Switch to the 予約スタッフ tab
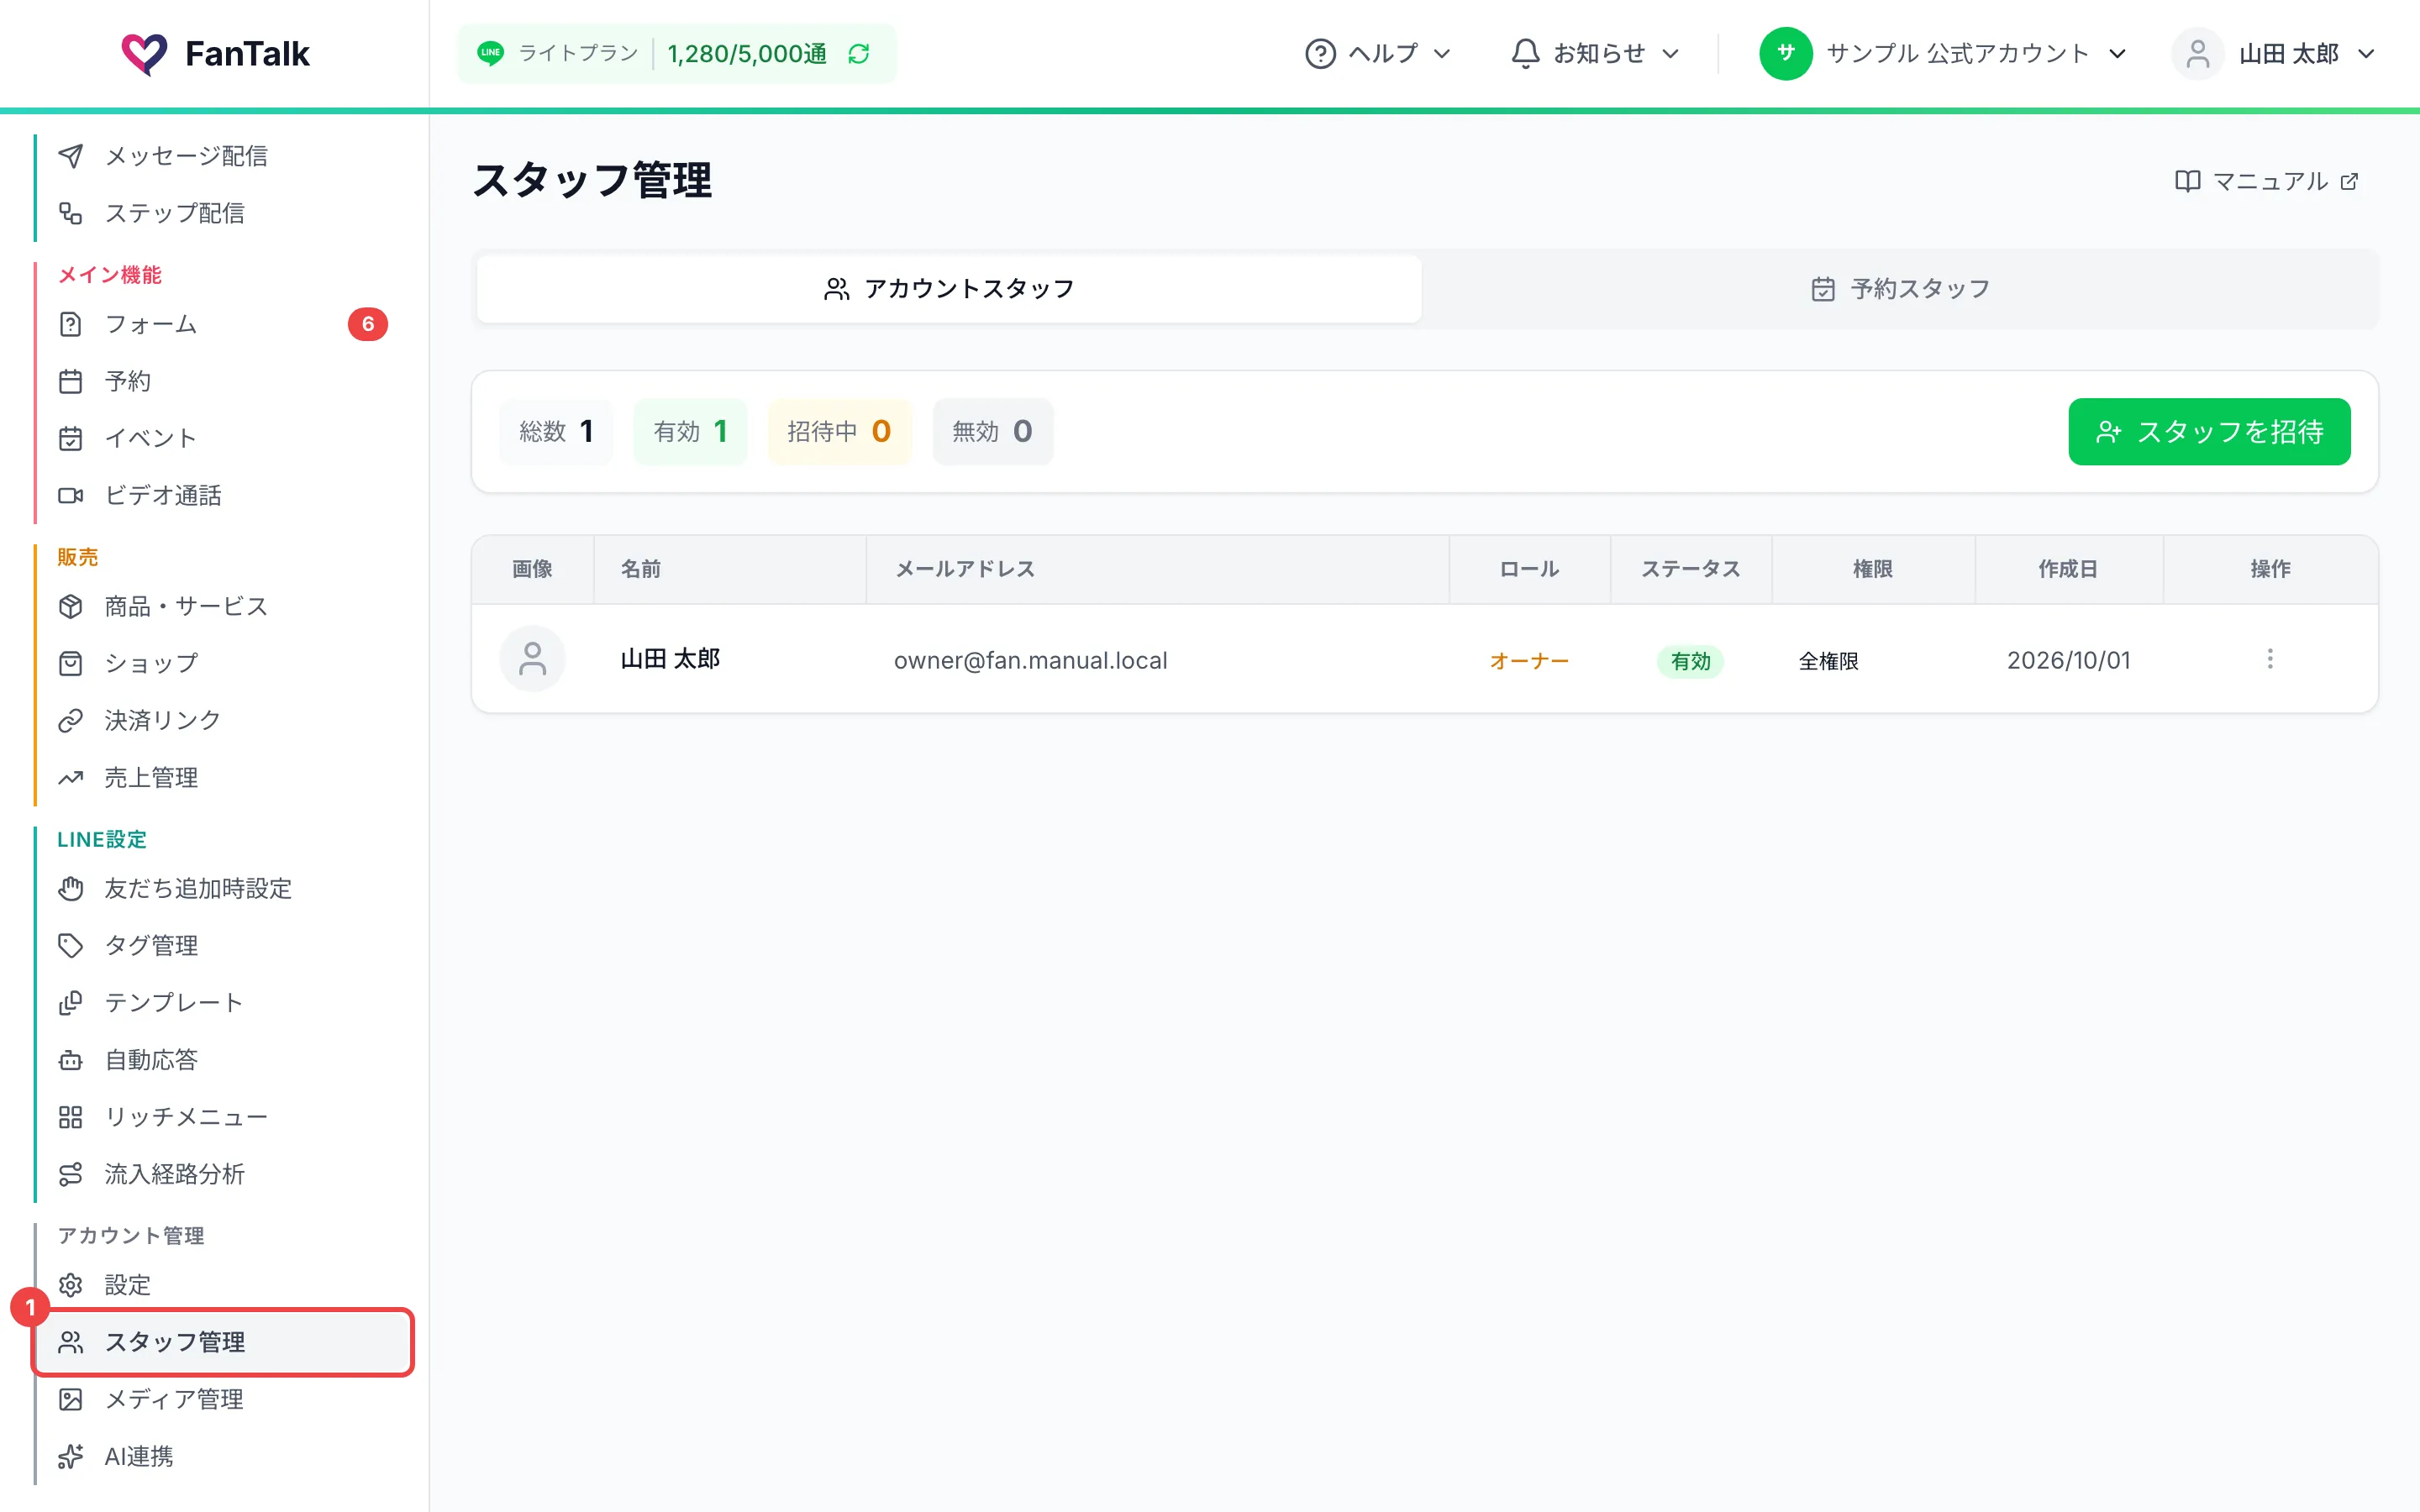Image resolution: width=2420 pixels, height=1512 pixels. point(1900,289)
